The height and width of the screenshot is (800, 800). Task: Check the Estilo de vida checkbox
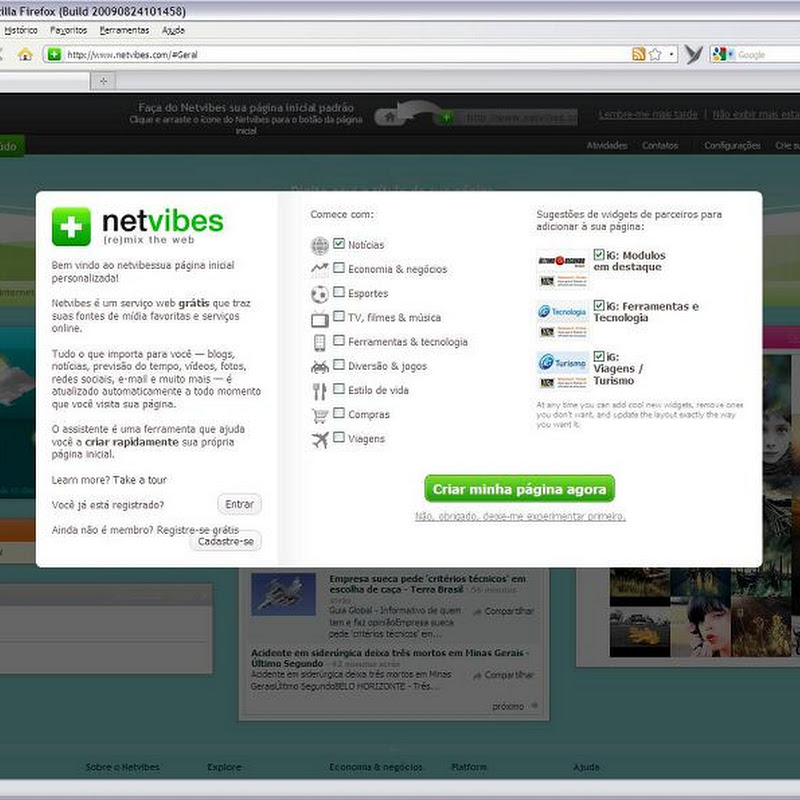339,389
